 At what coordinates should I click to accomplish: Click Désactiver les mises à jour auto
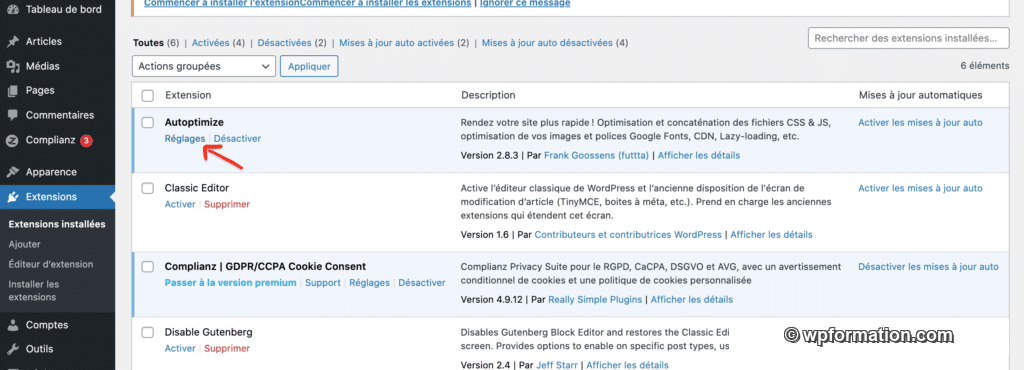coord(928,267)
